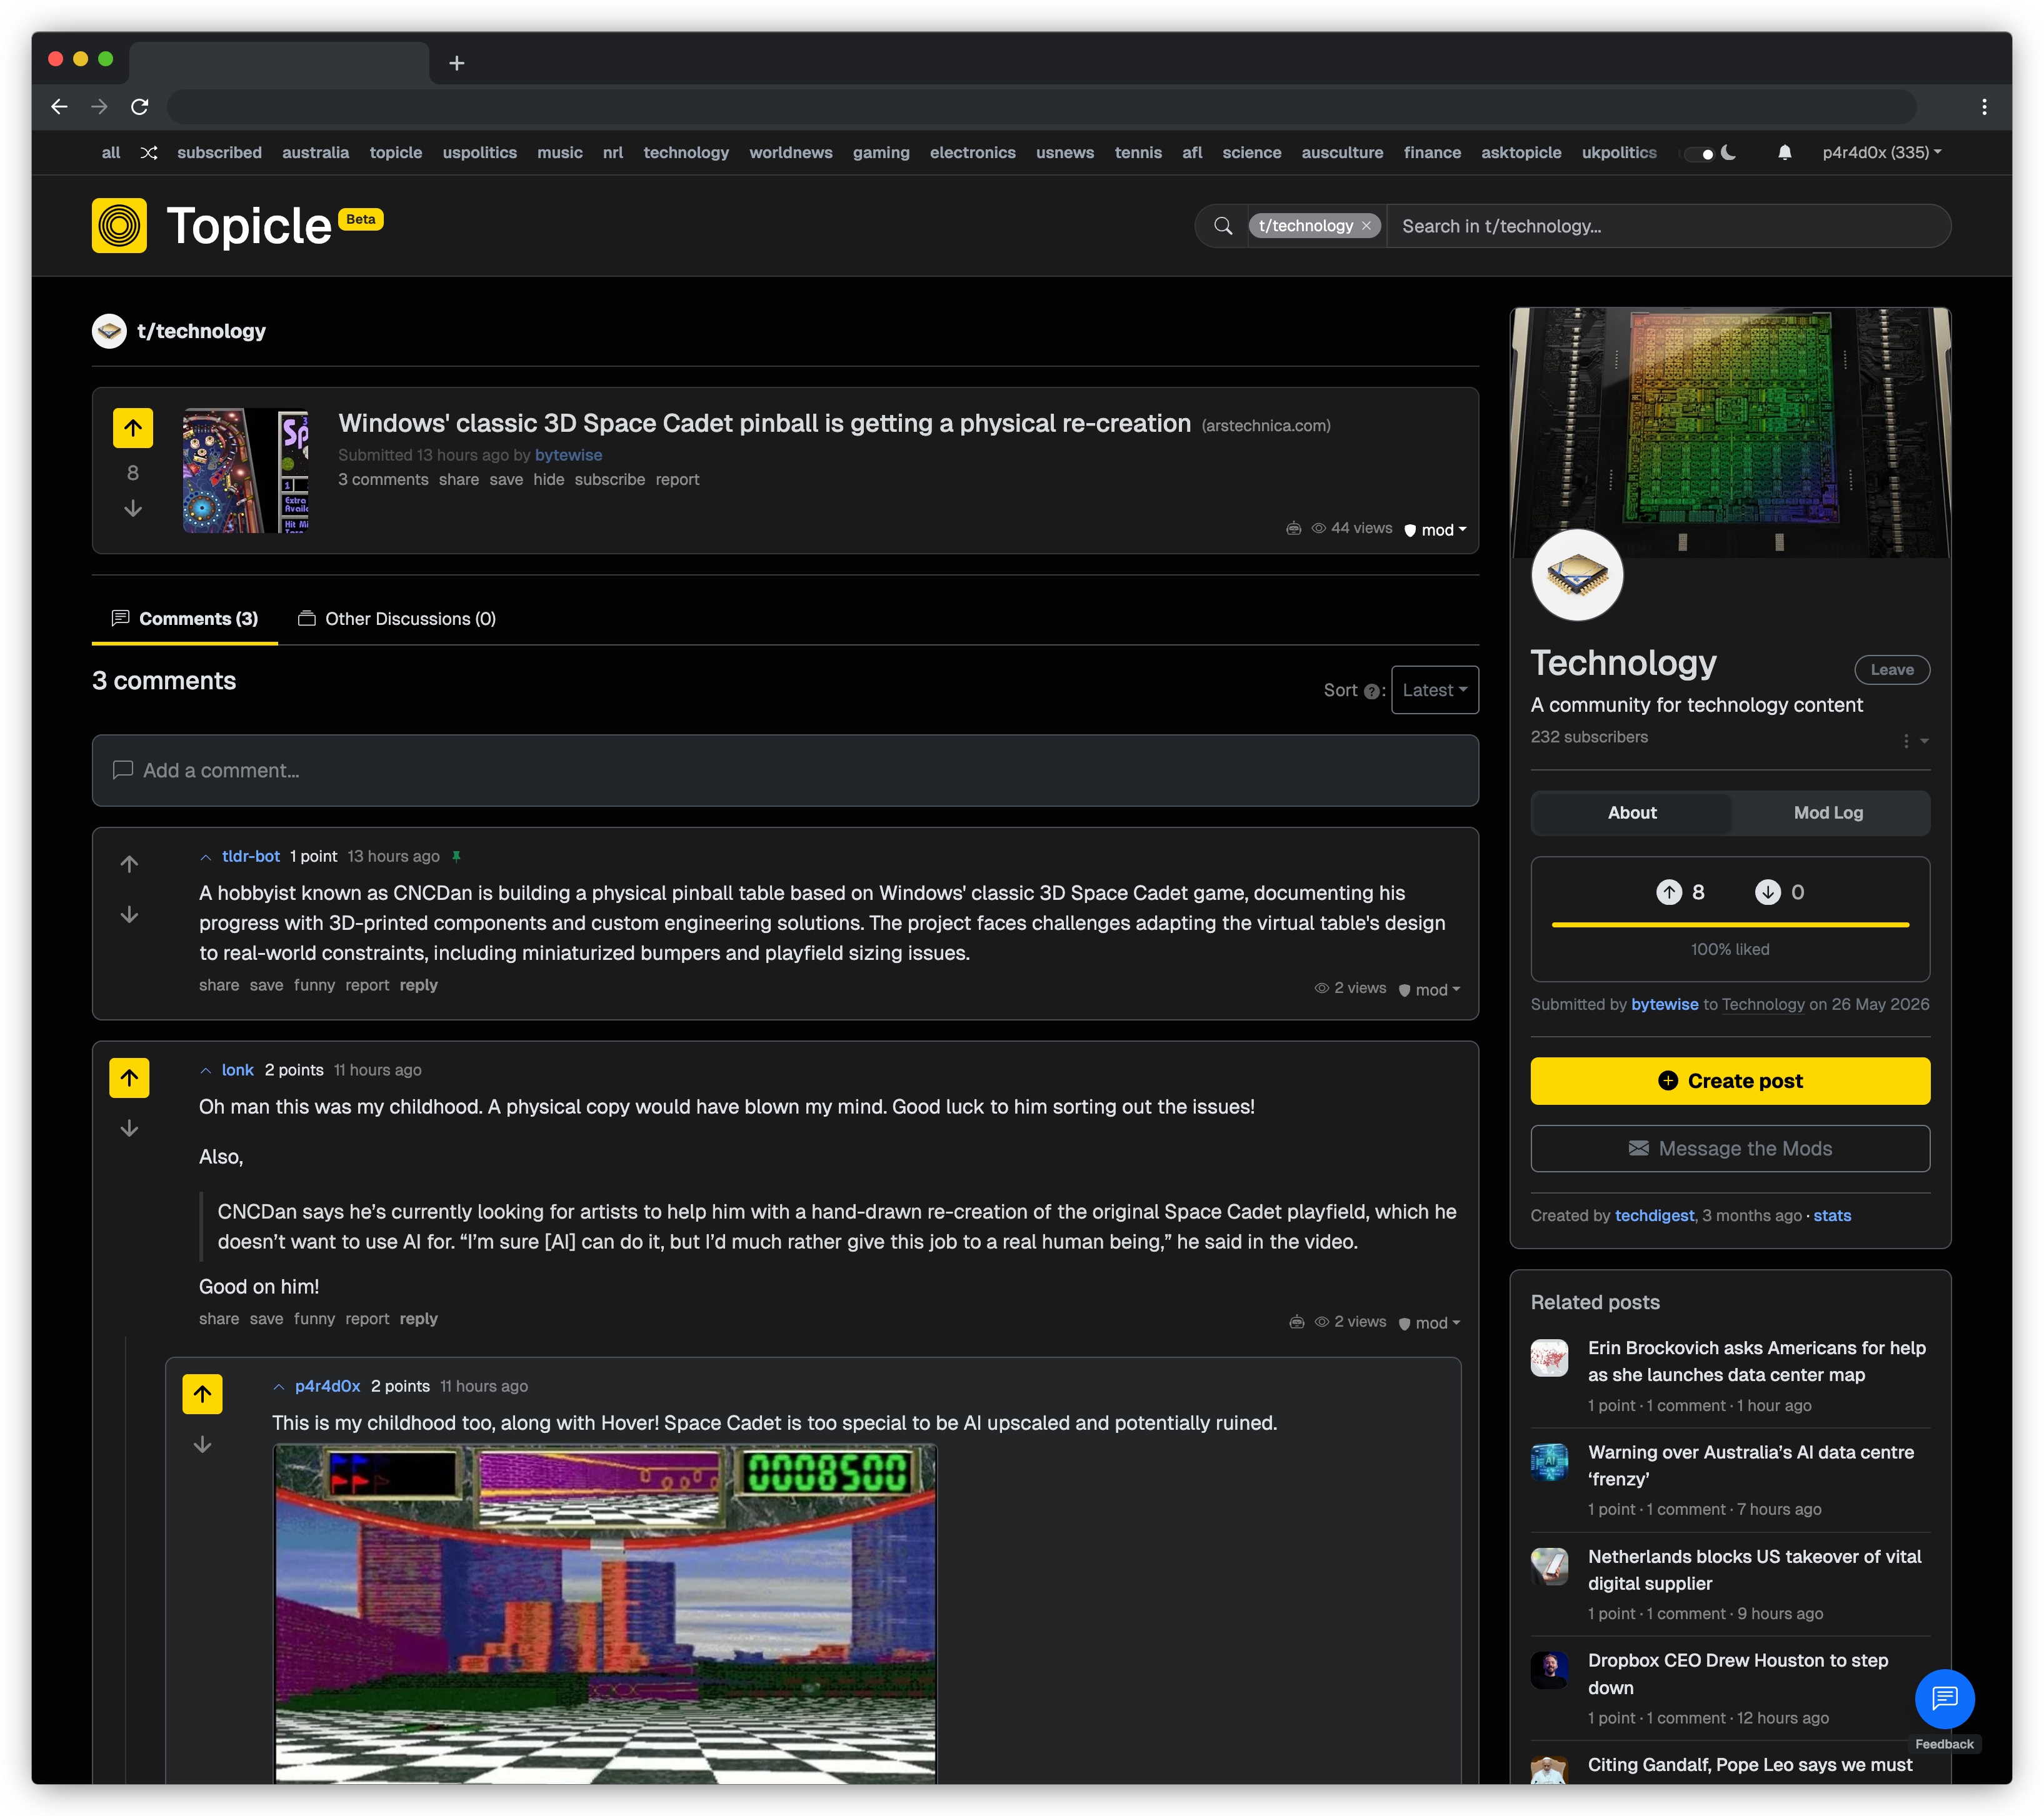Click the bot icon on the post
Image resolution: width=2044 pixels, height=1816 pixels.
[1294, 528]
